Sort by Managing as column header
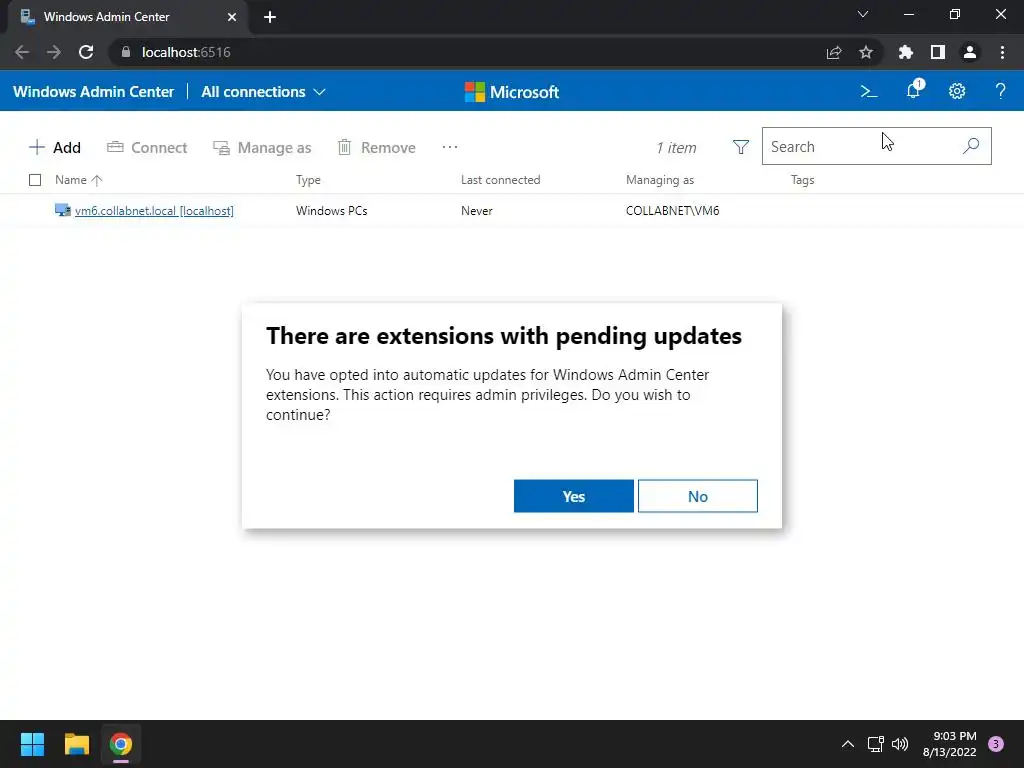1024x768 pixels. [660, 180]
